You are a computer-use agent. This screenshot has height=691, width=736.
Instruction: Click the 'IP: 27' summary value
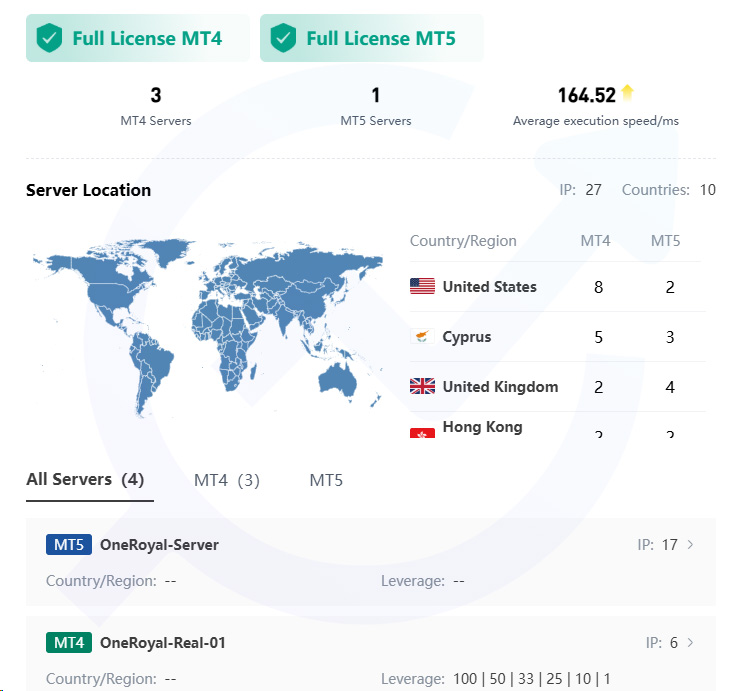coord(580,190)
